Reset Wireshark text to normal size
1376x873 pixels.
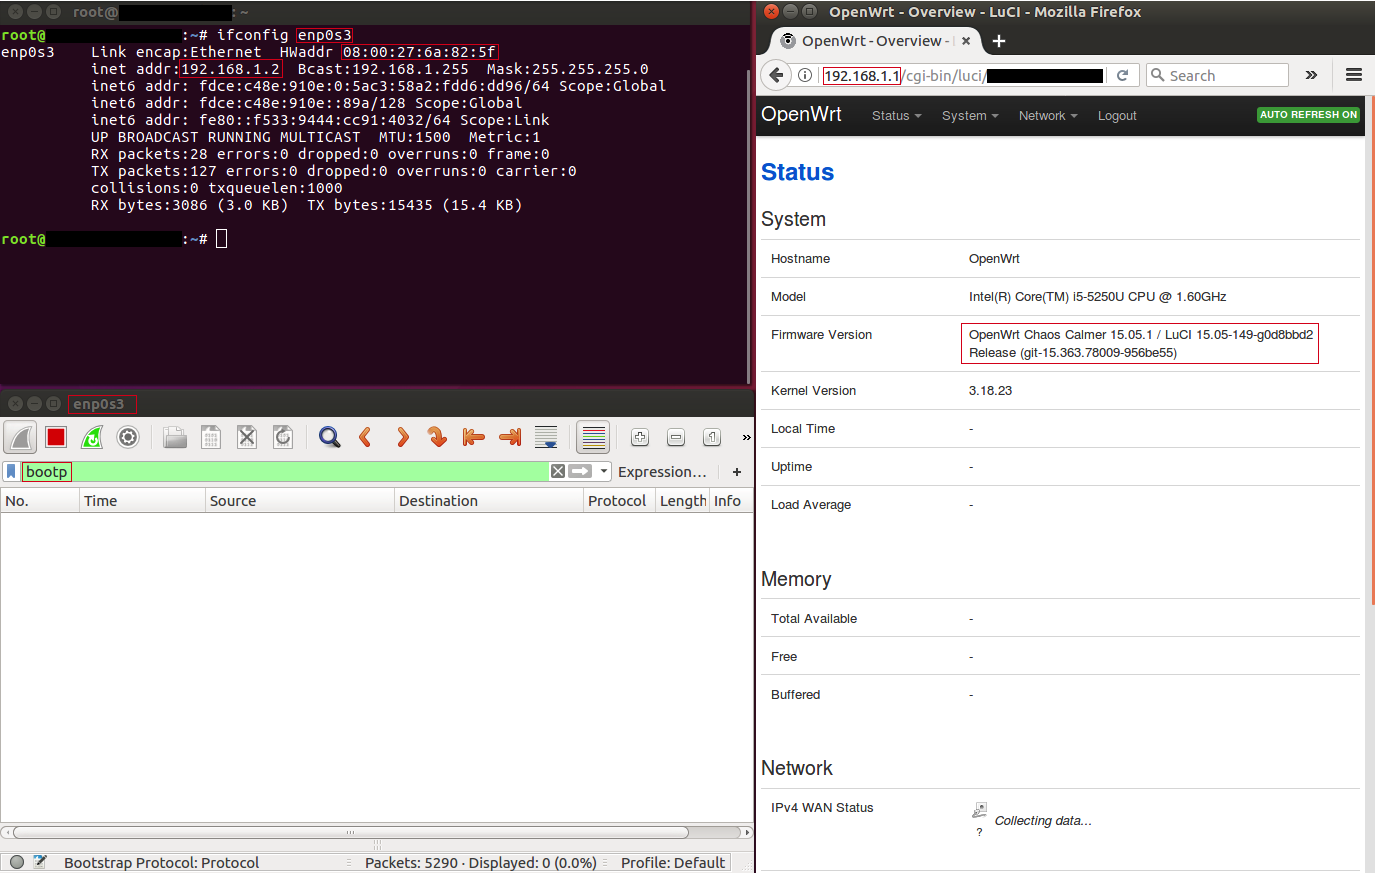point(712,437)
